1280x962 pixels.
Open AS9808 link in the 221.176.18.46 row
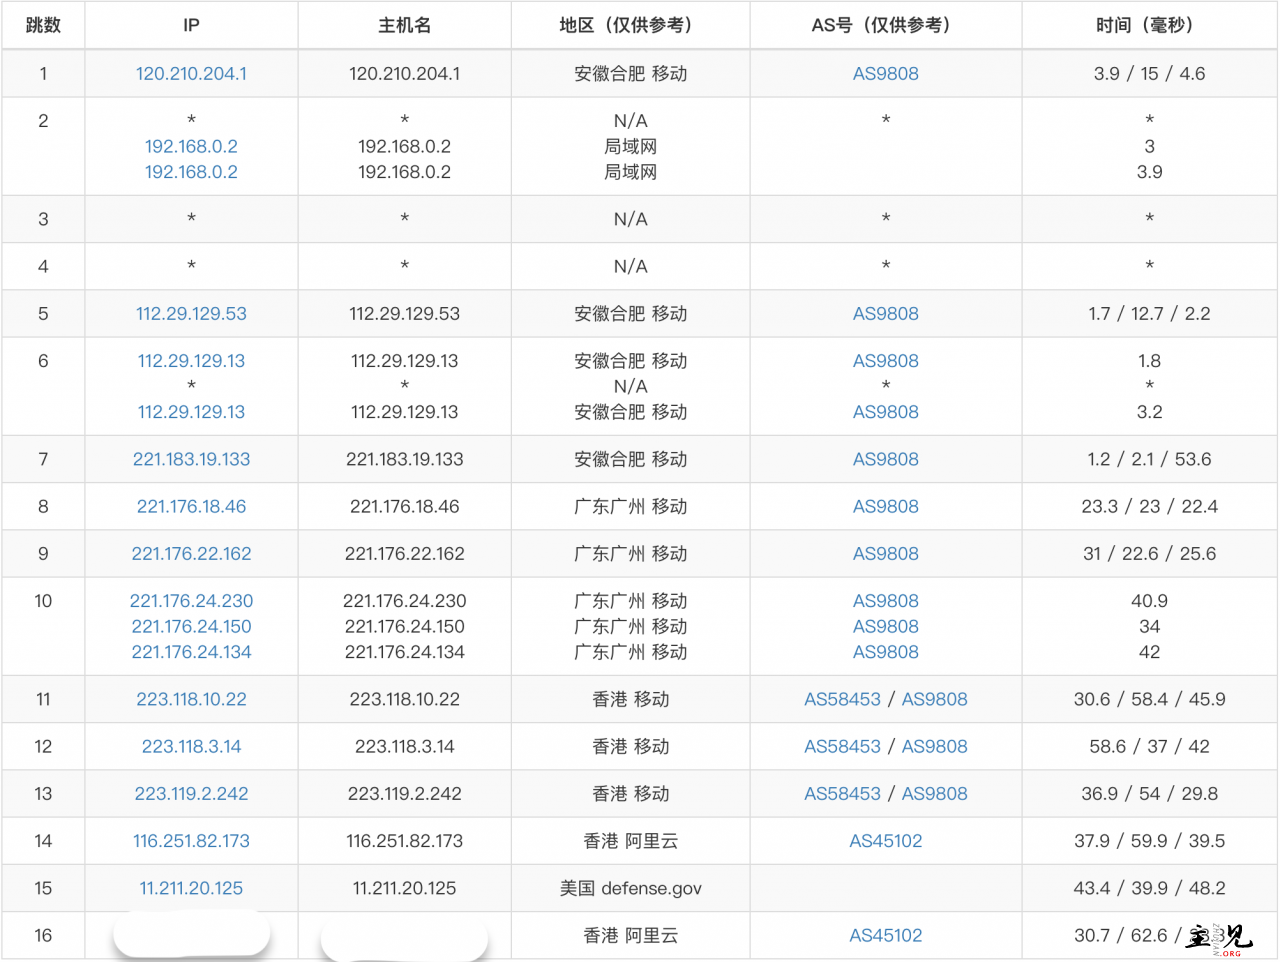point(886,507)
